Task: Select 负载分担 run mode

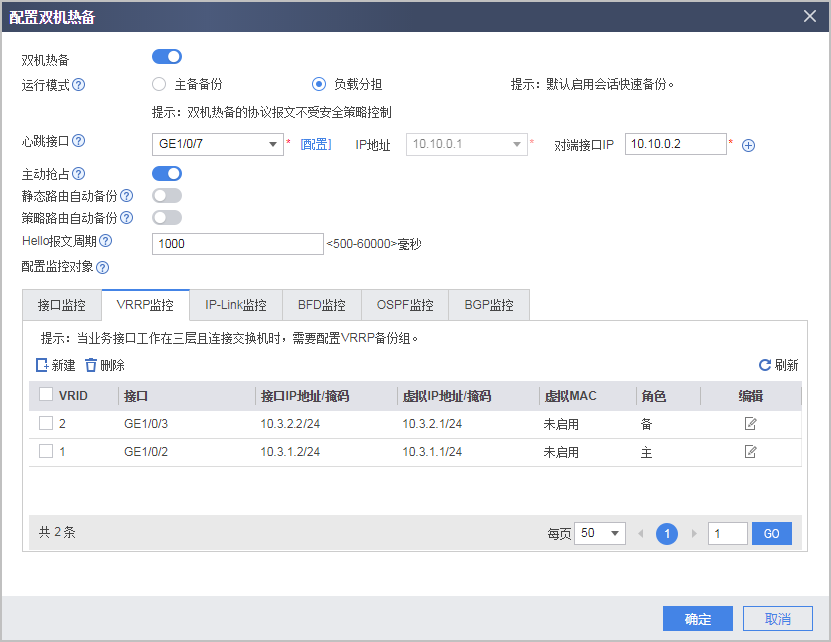Action: click(x=319, y=84)
